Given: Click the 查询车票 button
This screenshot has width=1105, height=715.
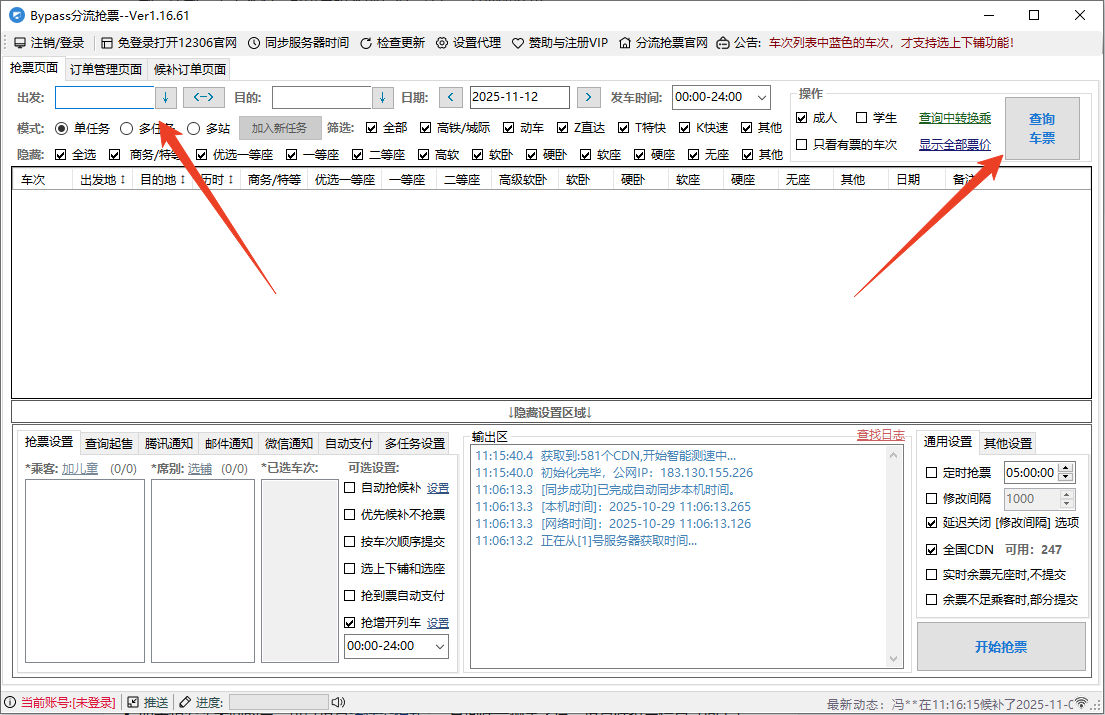Looking at the screenshot, I should click(1042, 129).
